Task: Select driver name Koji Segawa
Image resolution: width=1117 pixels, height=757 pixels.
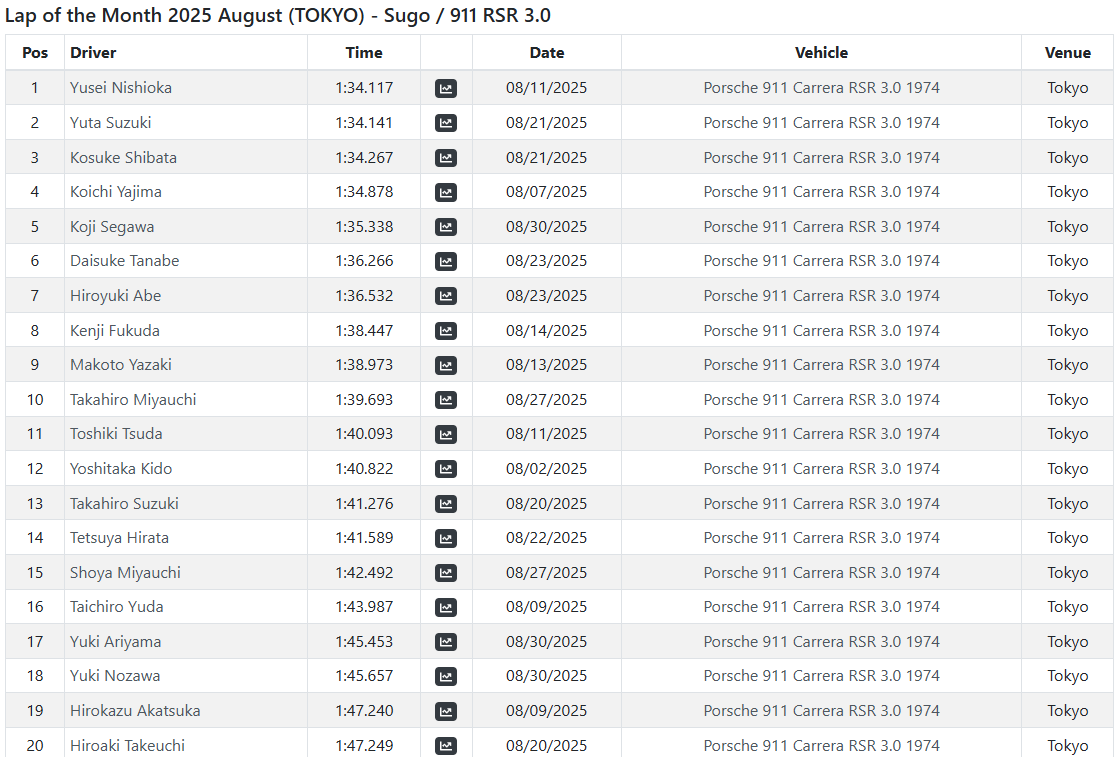Action: tap(112, 226)
